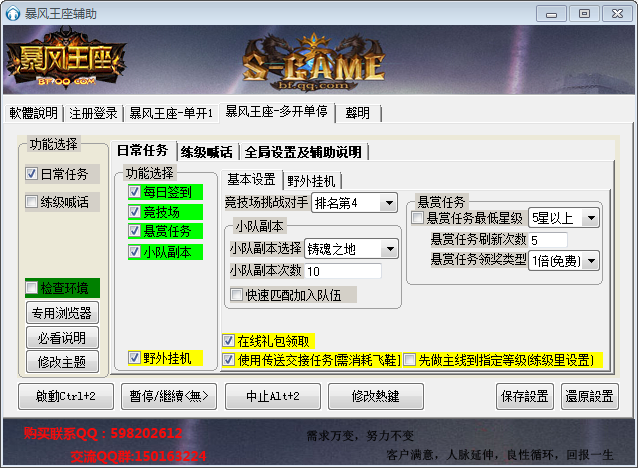Uncheck the 在线礼包领取 option
Viewport: 638px width, 468px height.
[x=230, y=341]
